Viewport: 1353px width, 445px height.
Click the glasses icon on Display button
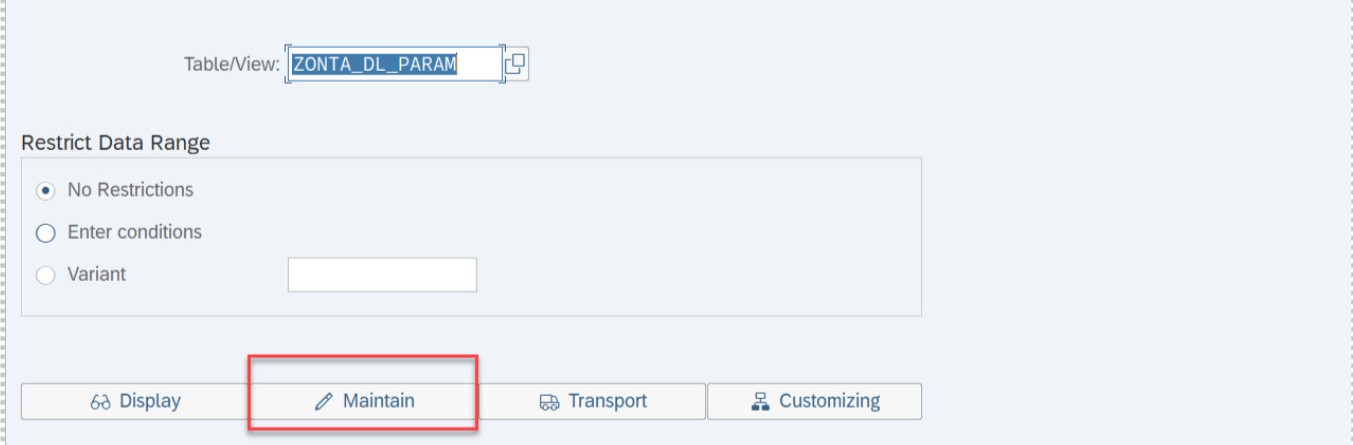tap(101, 402)
